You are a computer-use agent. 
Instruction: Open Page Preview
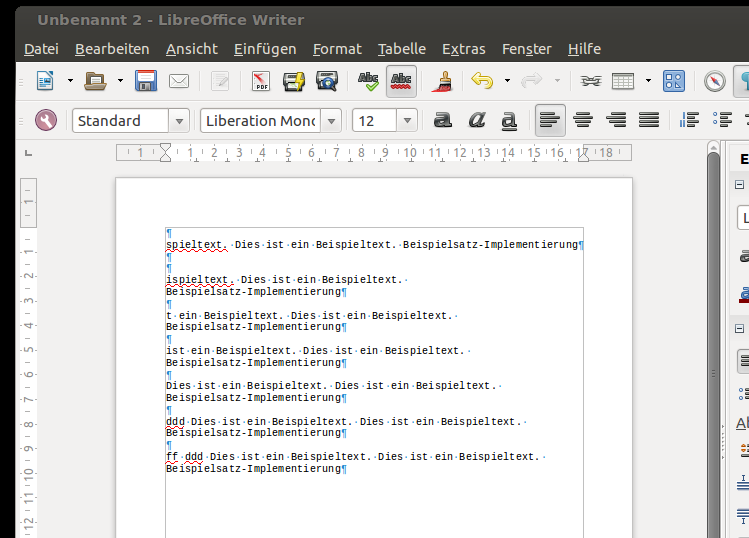[x=327, y=81]
